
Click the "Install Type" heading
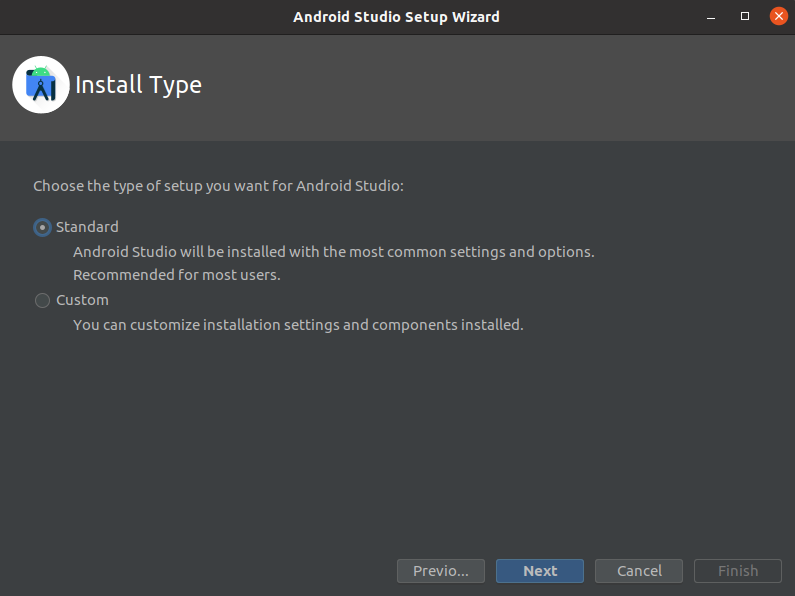(x=138, y=85)
